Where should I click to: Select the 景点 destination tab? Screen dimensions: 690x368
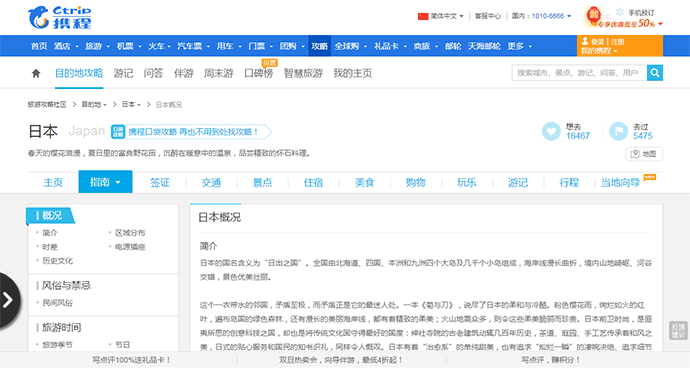262,182
